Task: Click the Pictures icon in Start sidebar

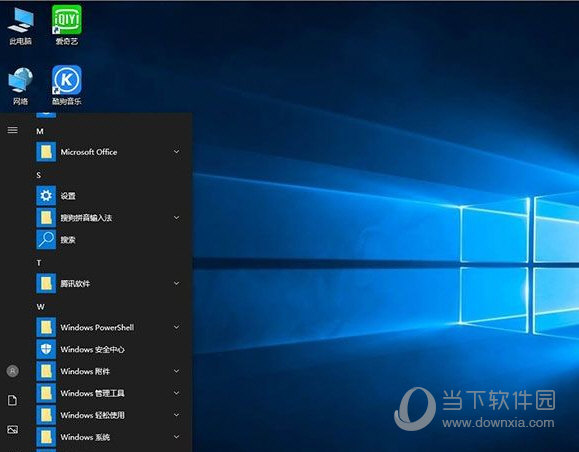Action: coord(13,429)
